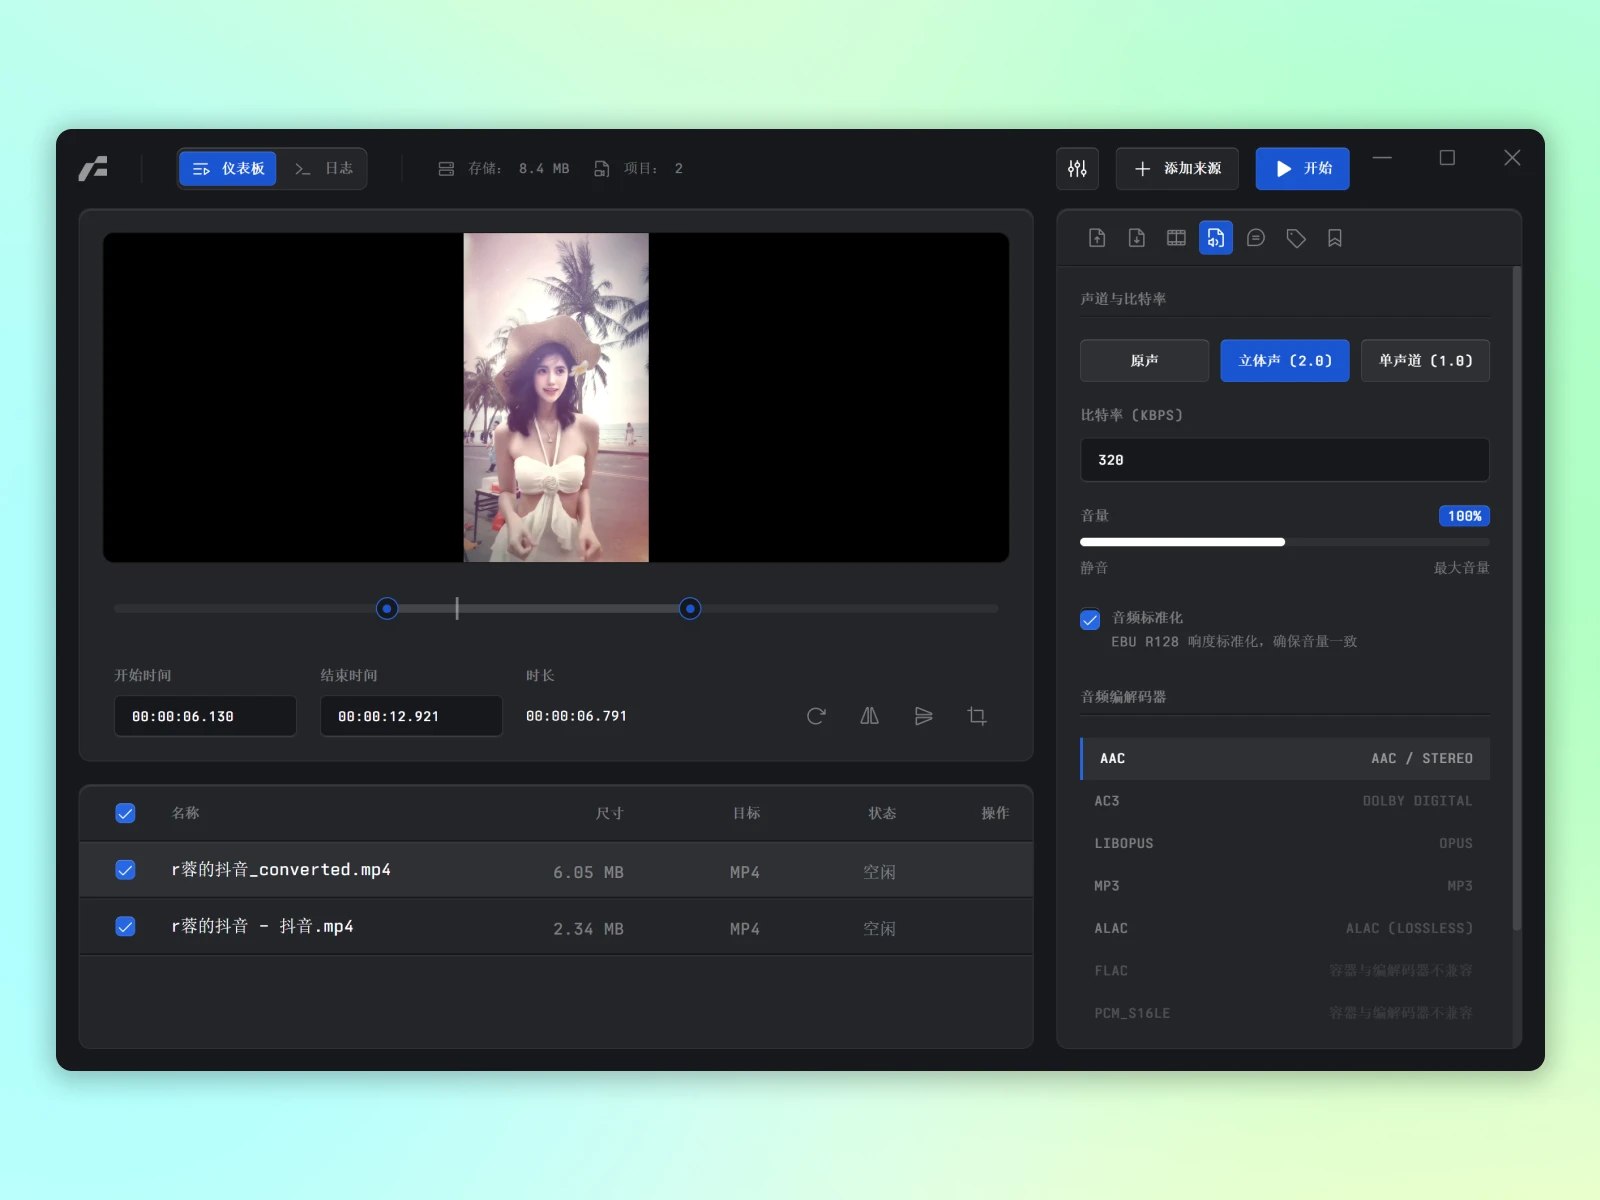Uncheck r蓉的抖音_converted.mp4 file checkbox

tap(125, 870)
